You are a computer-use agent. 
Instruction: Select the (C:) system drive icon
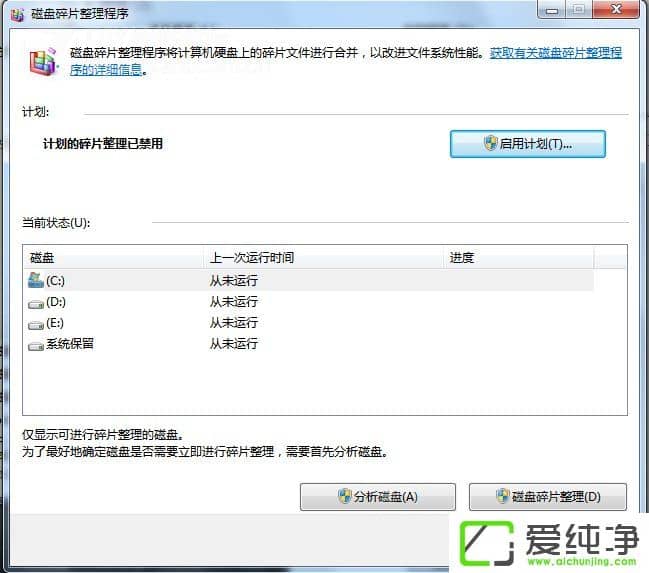pos(36,280)
